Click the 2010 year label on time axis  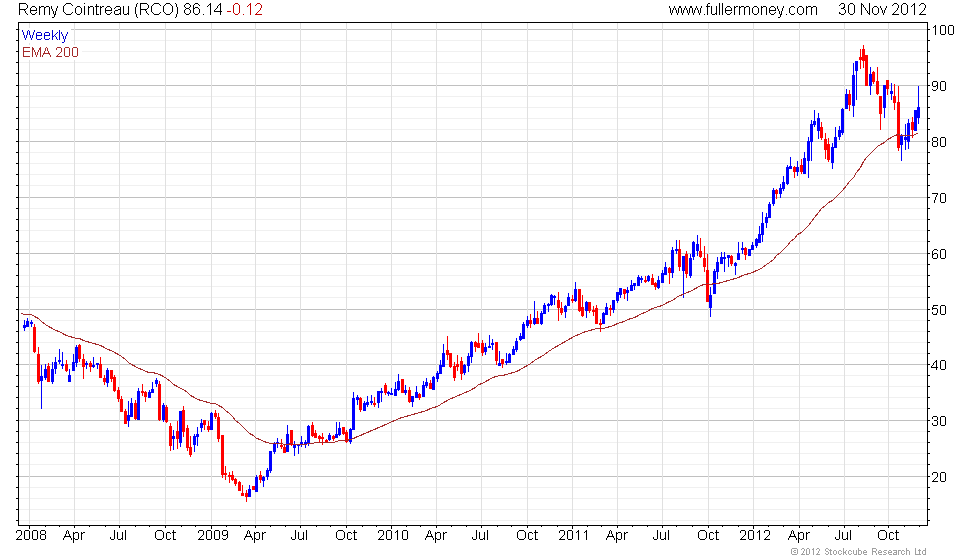tap(393, 536)
